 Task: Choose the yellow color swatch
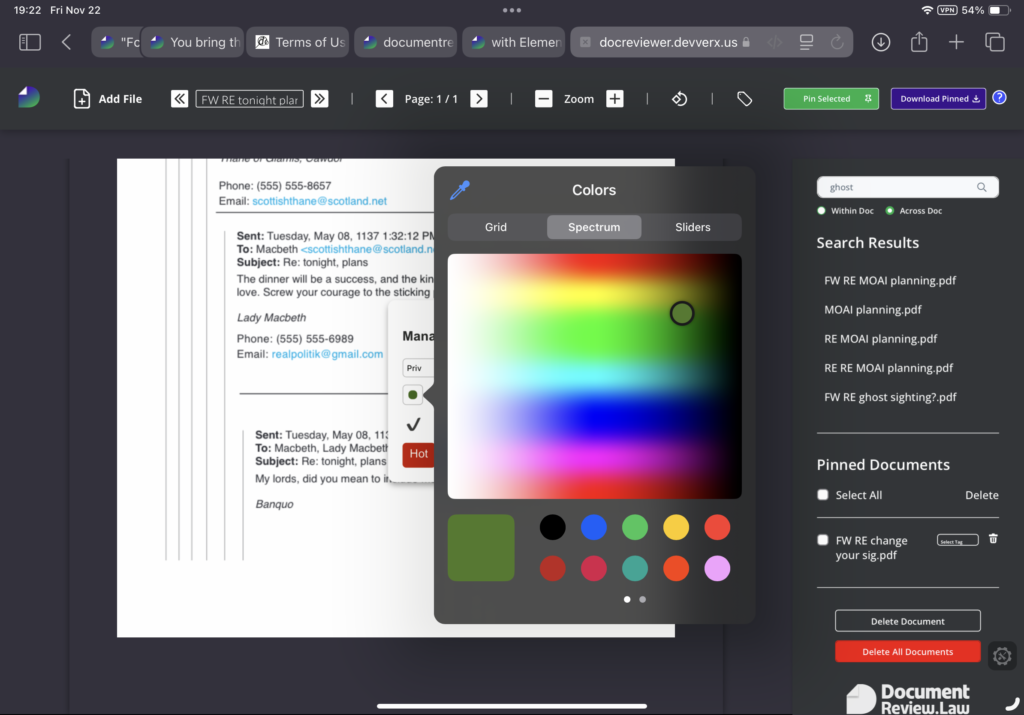(676, 527)
